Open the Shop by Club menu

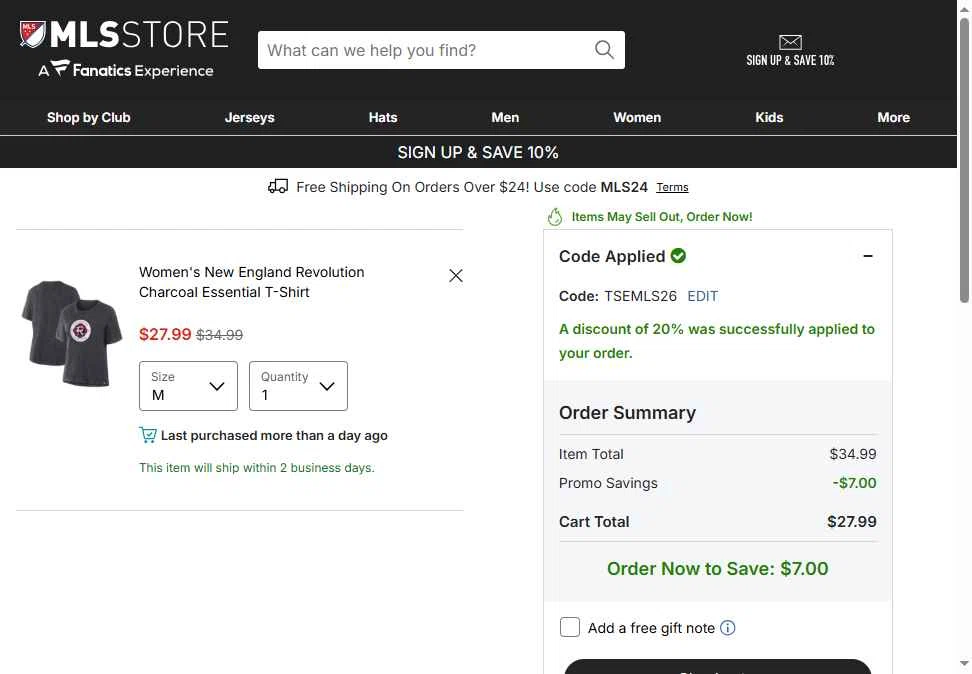click(89, 117)
